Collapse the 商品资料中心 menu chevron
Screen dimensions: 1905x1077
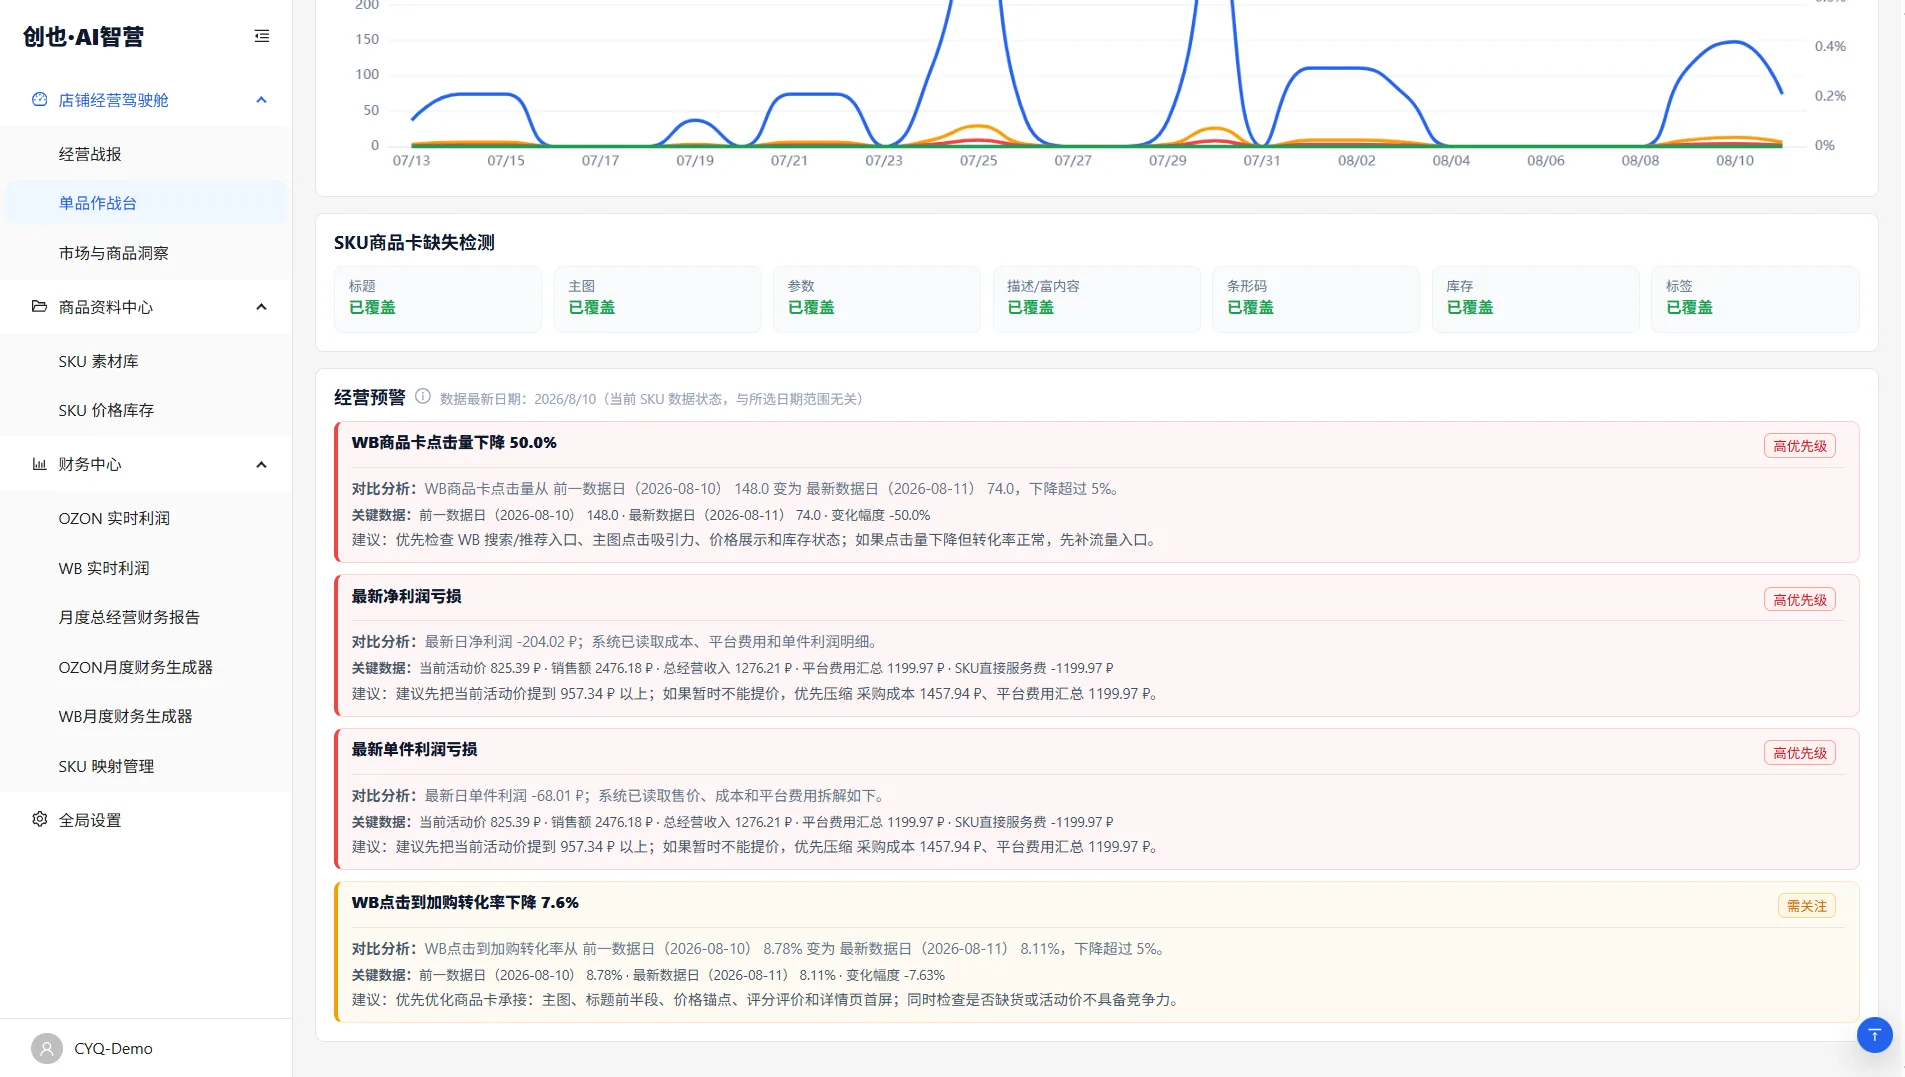[x=262, y=307]
